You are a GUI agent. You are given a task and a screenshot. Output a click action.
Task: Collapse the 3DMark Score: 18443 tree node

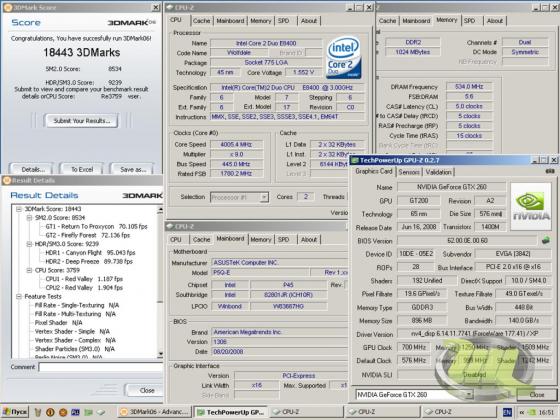19,209
